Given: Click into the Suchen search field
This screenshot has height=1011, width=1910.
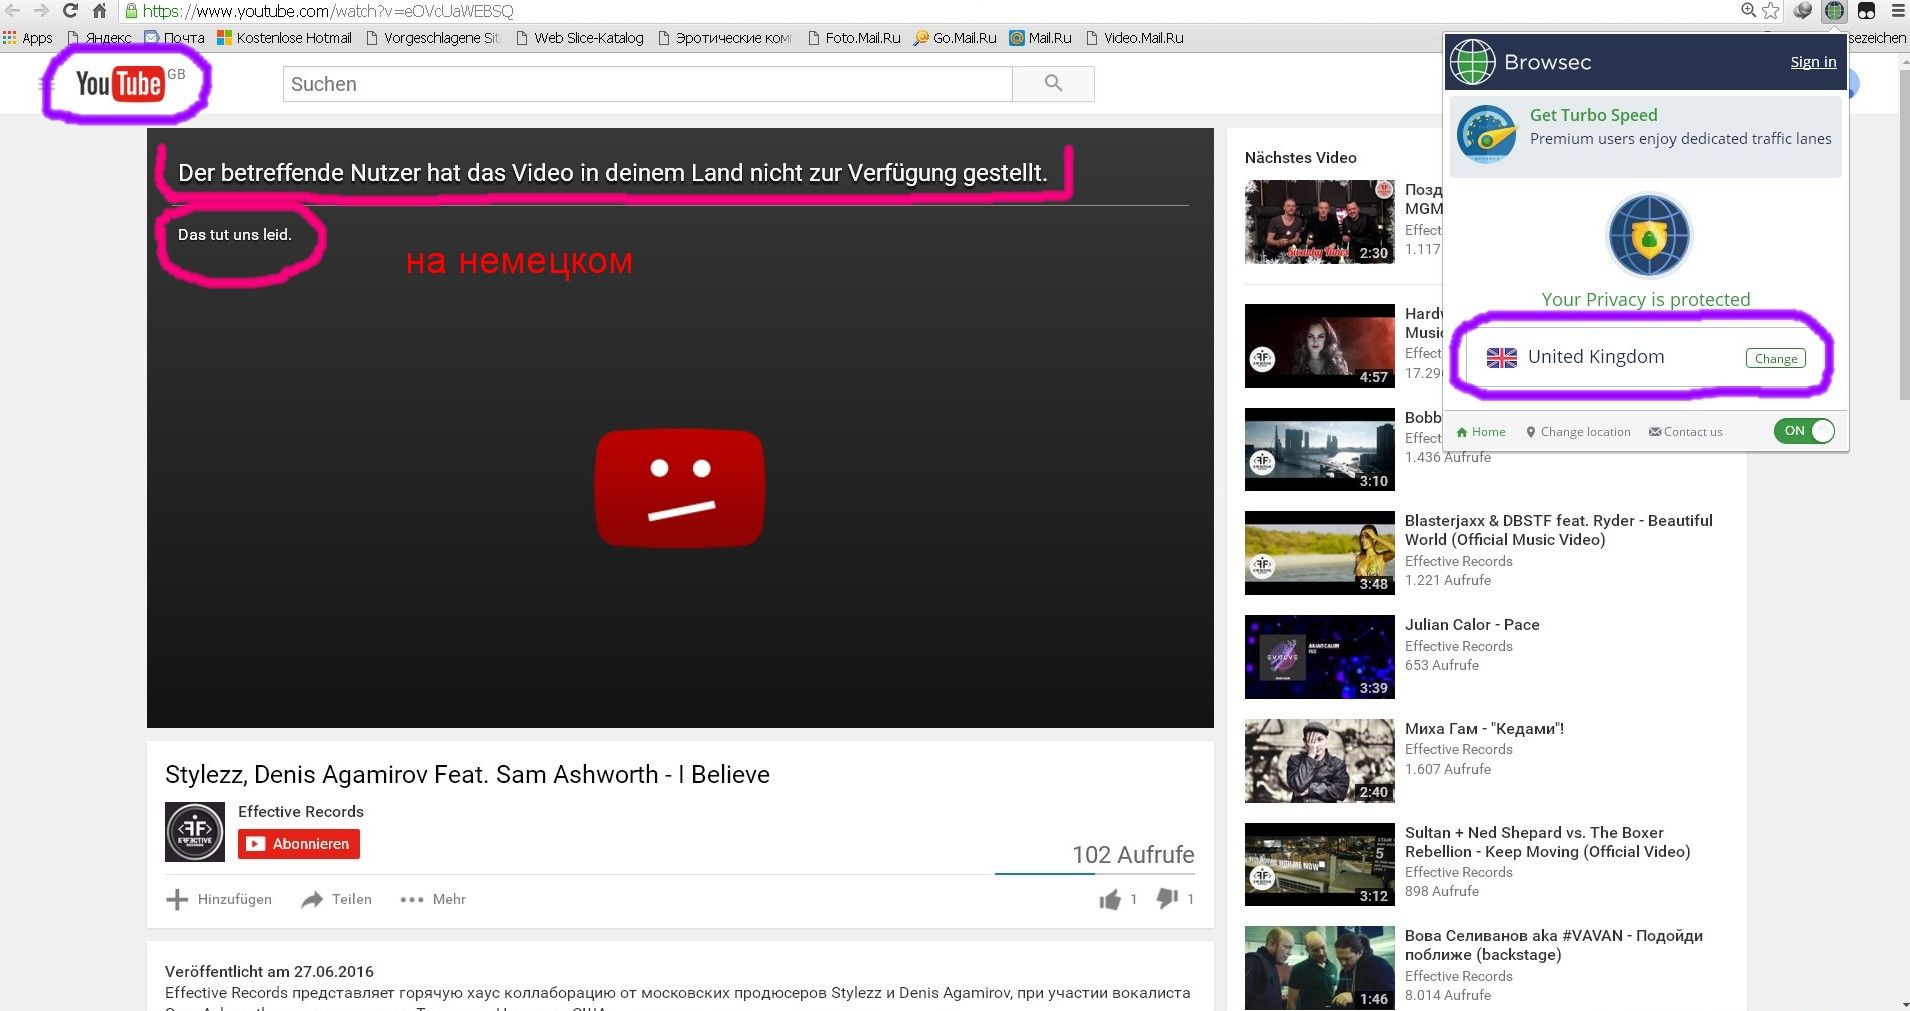Looking at the screenshot, I should [x=647, y=84].
